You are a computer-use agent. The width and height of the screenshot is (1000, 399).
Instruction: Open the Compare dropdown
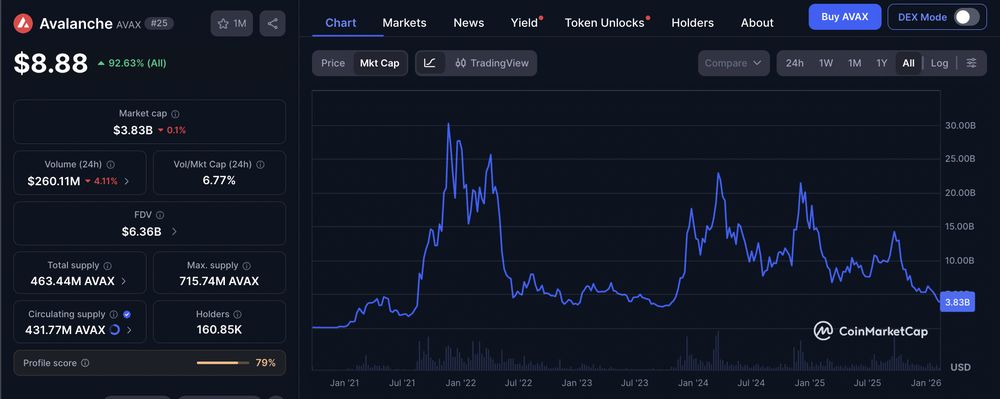[733, 63]
